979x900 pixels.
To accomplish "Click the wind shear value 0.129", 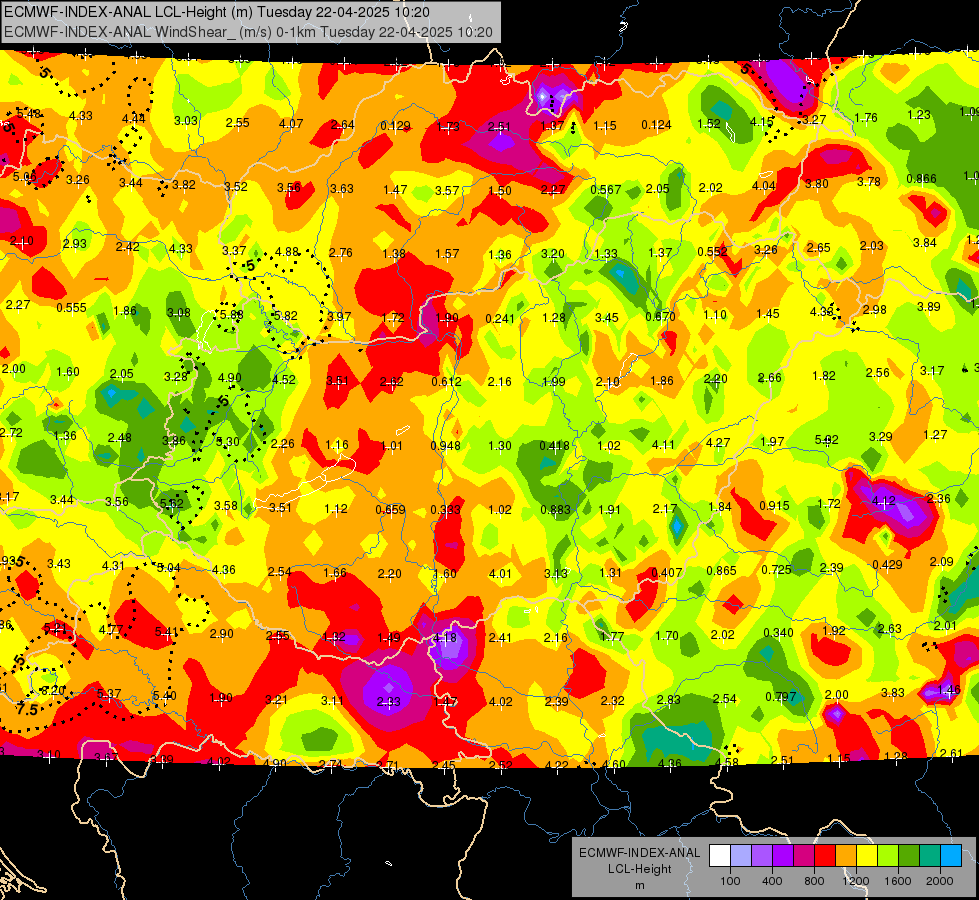I will 395,126.
